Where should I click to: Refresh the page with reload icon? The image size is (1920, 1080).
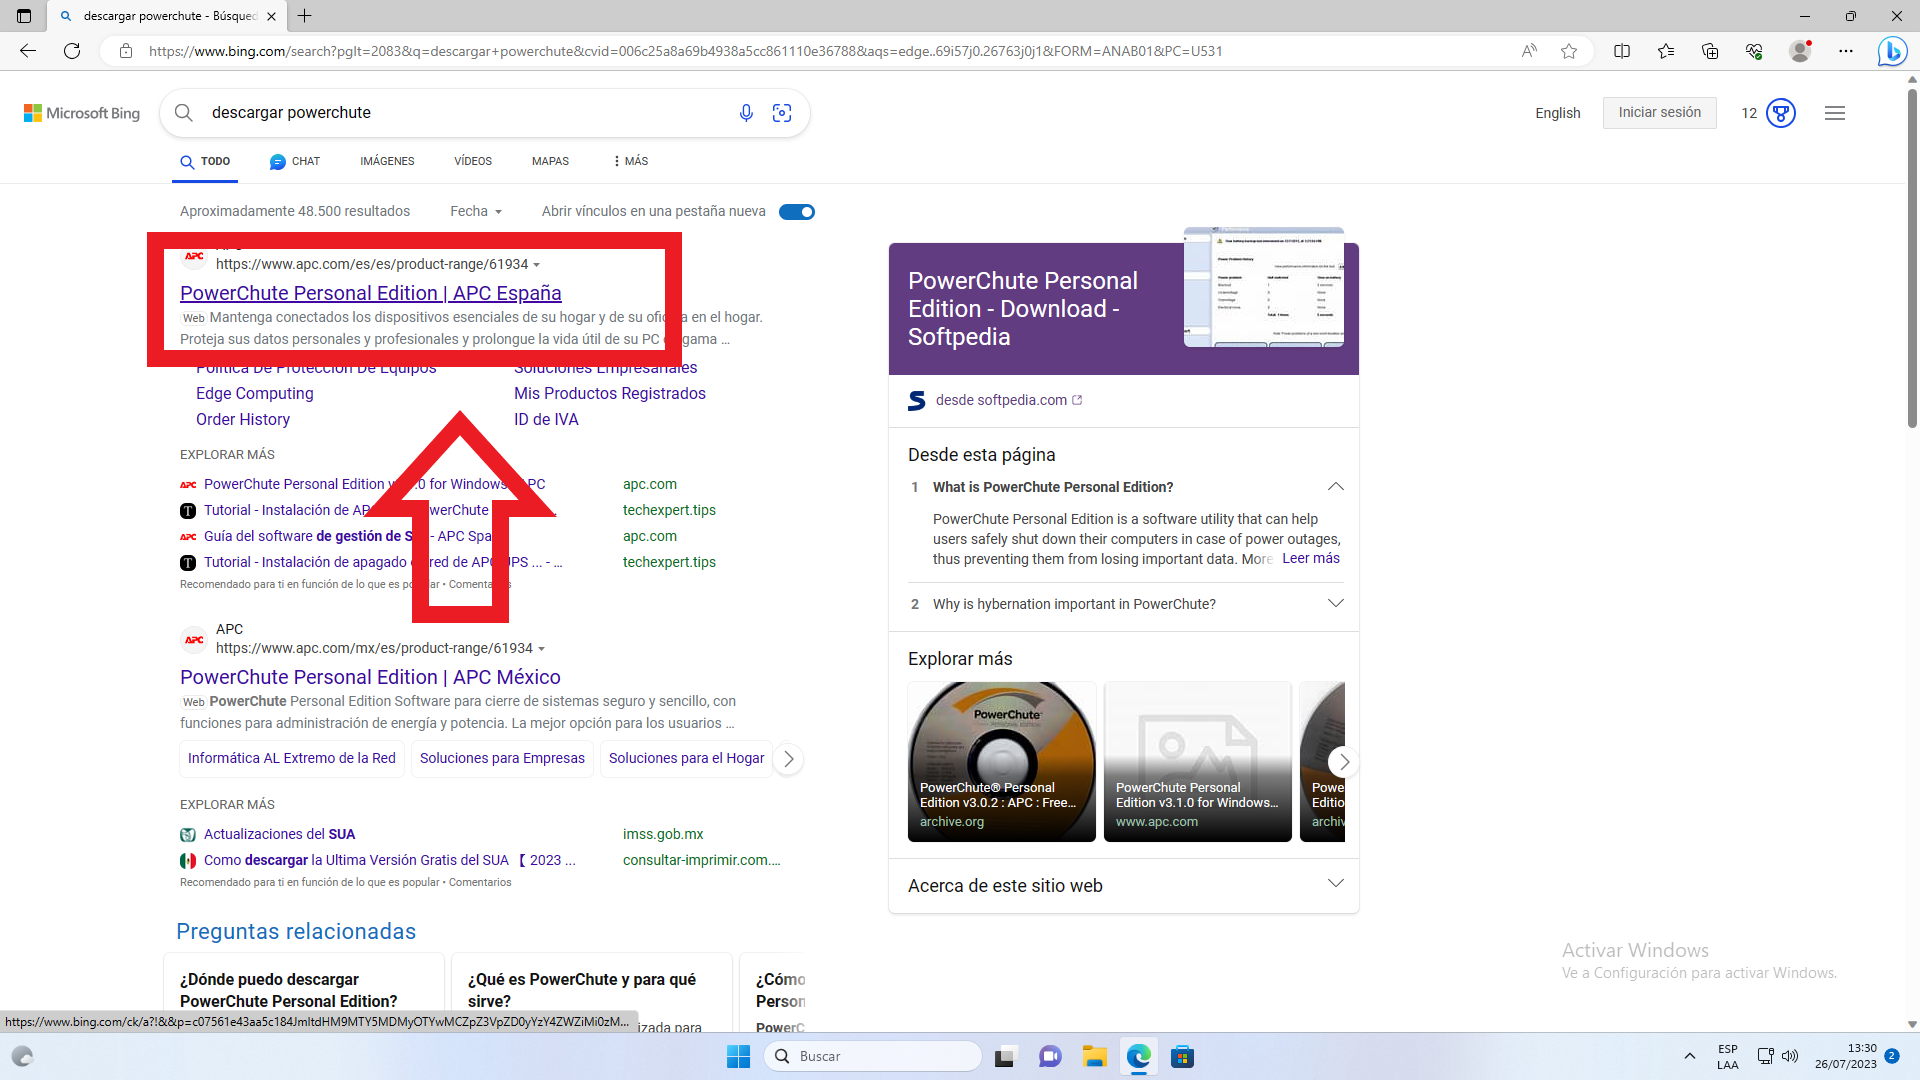pos(72,51)
